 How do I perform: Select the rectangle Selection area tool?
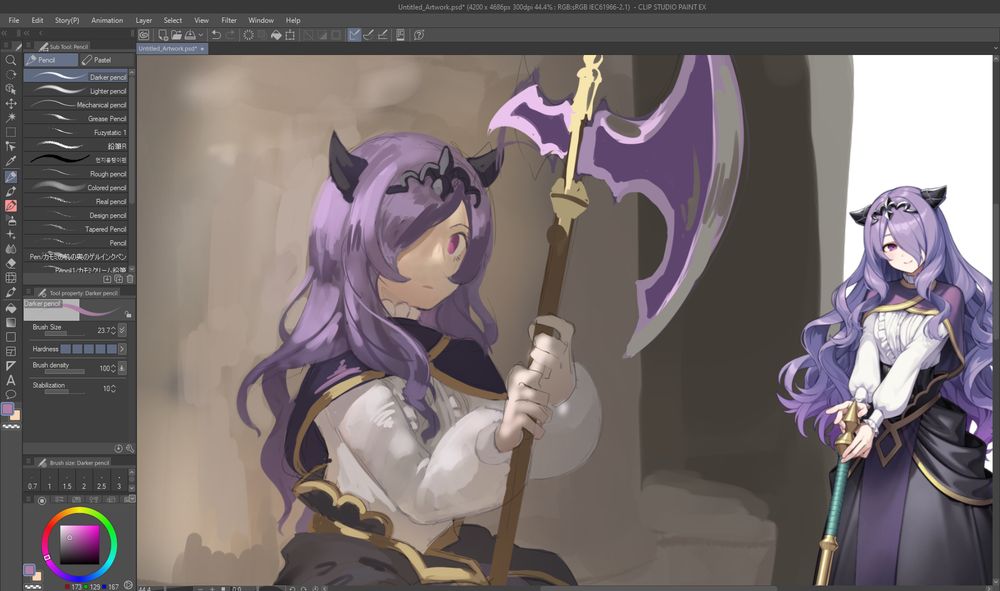(x=11, y=132)
